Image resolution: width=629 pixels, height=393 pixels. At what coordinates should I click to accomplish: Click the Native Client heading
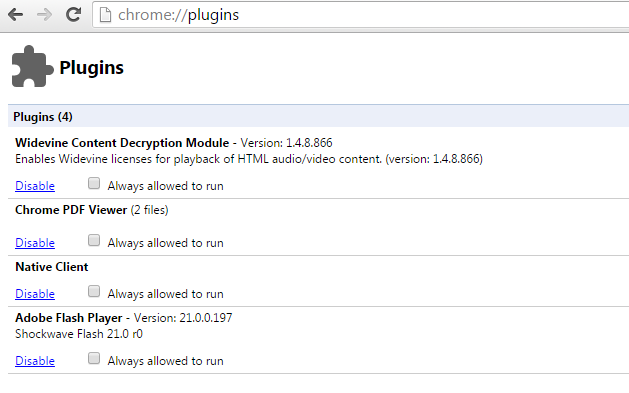[52, 267]
